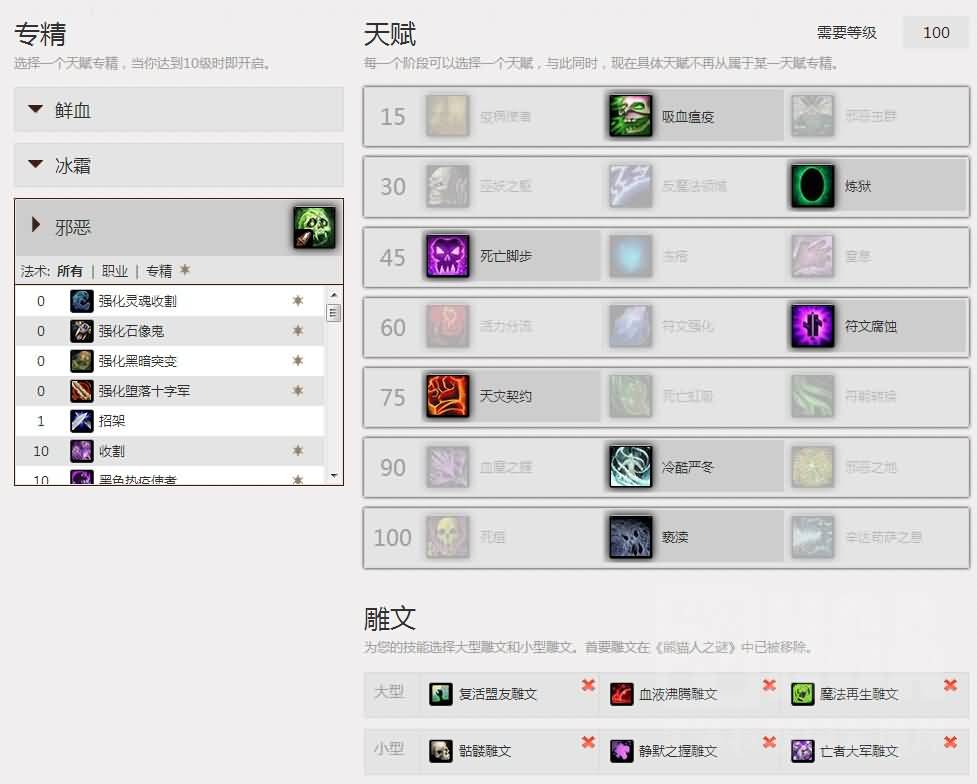Click the spell list scrollbar up arrow
The image size is (977, 784).
click(334, 294)
